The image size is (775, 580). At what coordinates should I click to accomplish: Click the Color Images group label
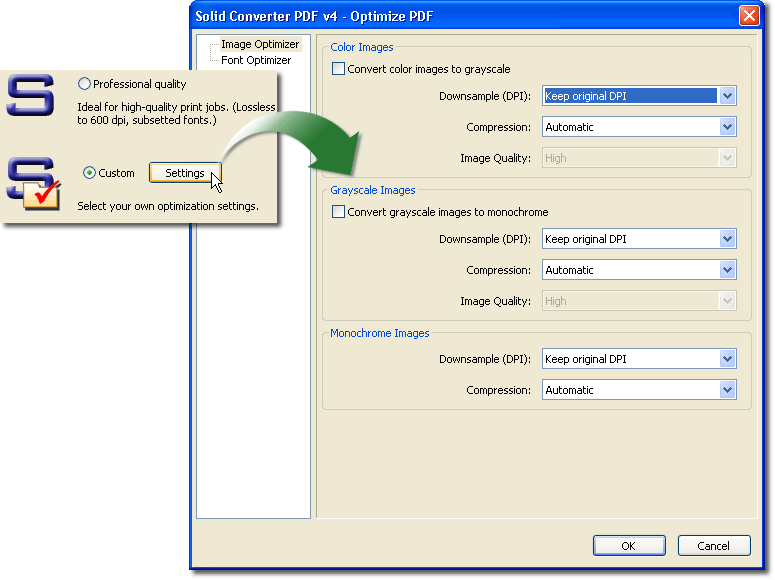pyautogui.click(x=362, y=47)
